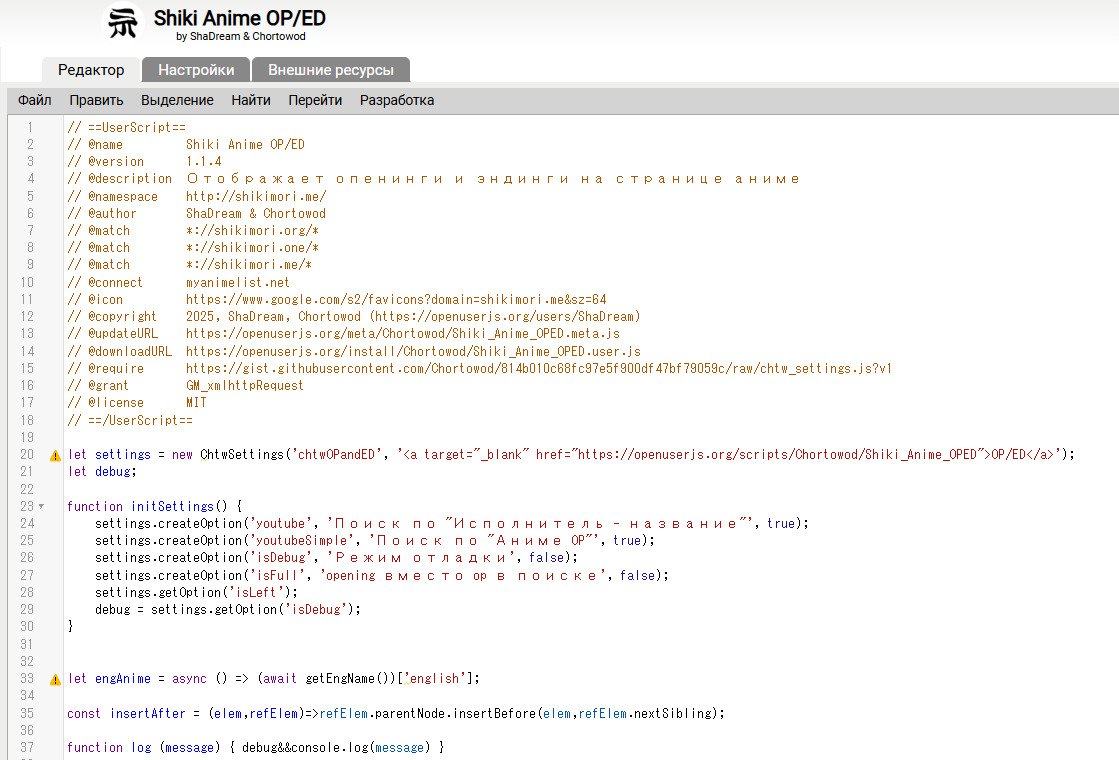Click line number 1 in the gutter

[30, 127]
